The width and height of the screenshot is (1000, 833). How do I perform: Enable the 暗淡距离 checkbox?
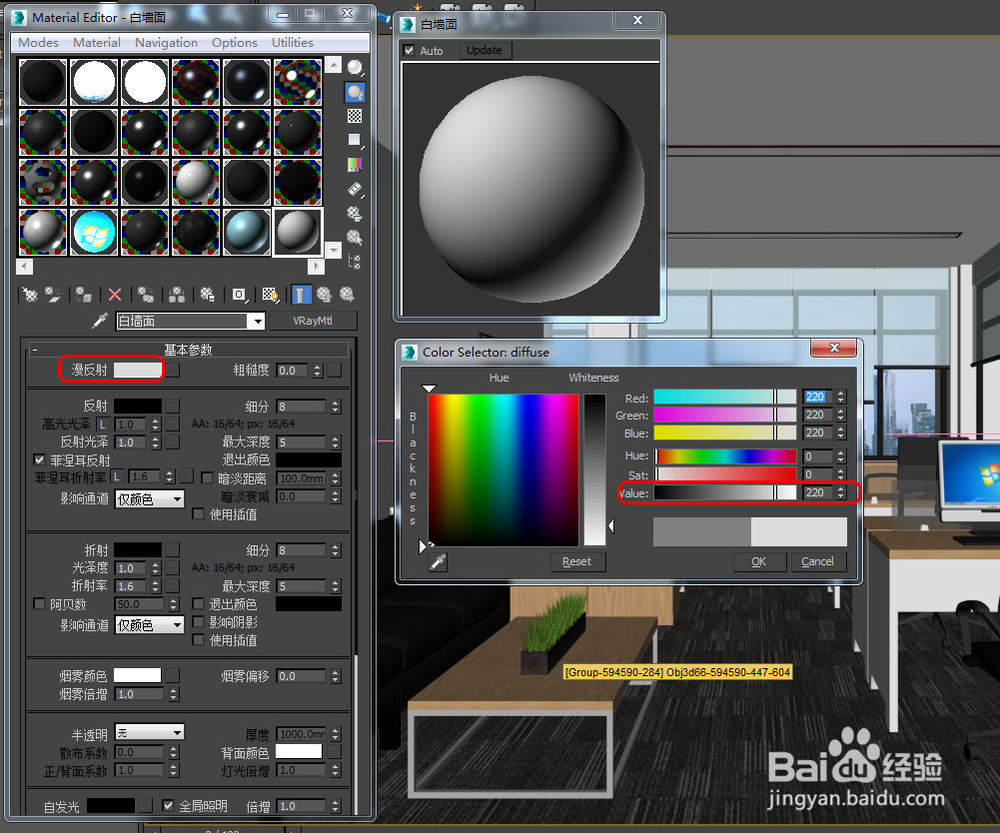[207, 478]
